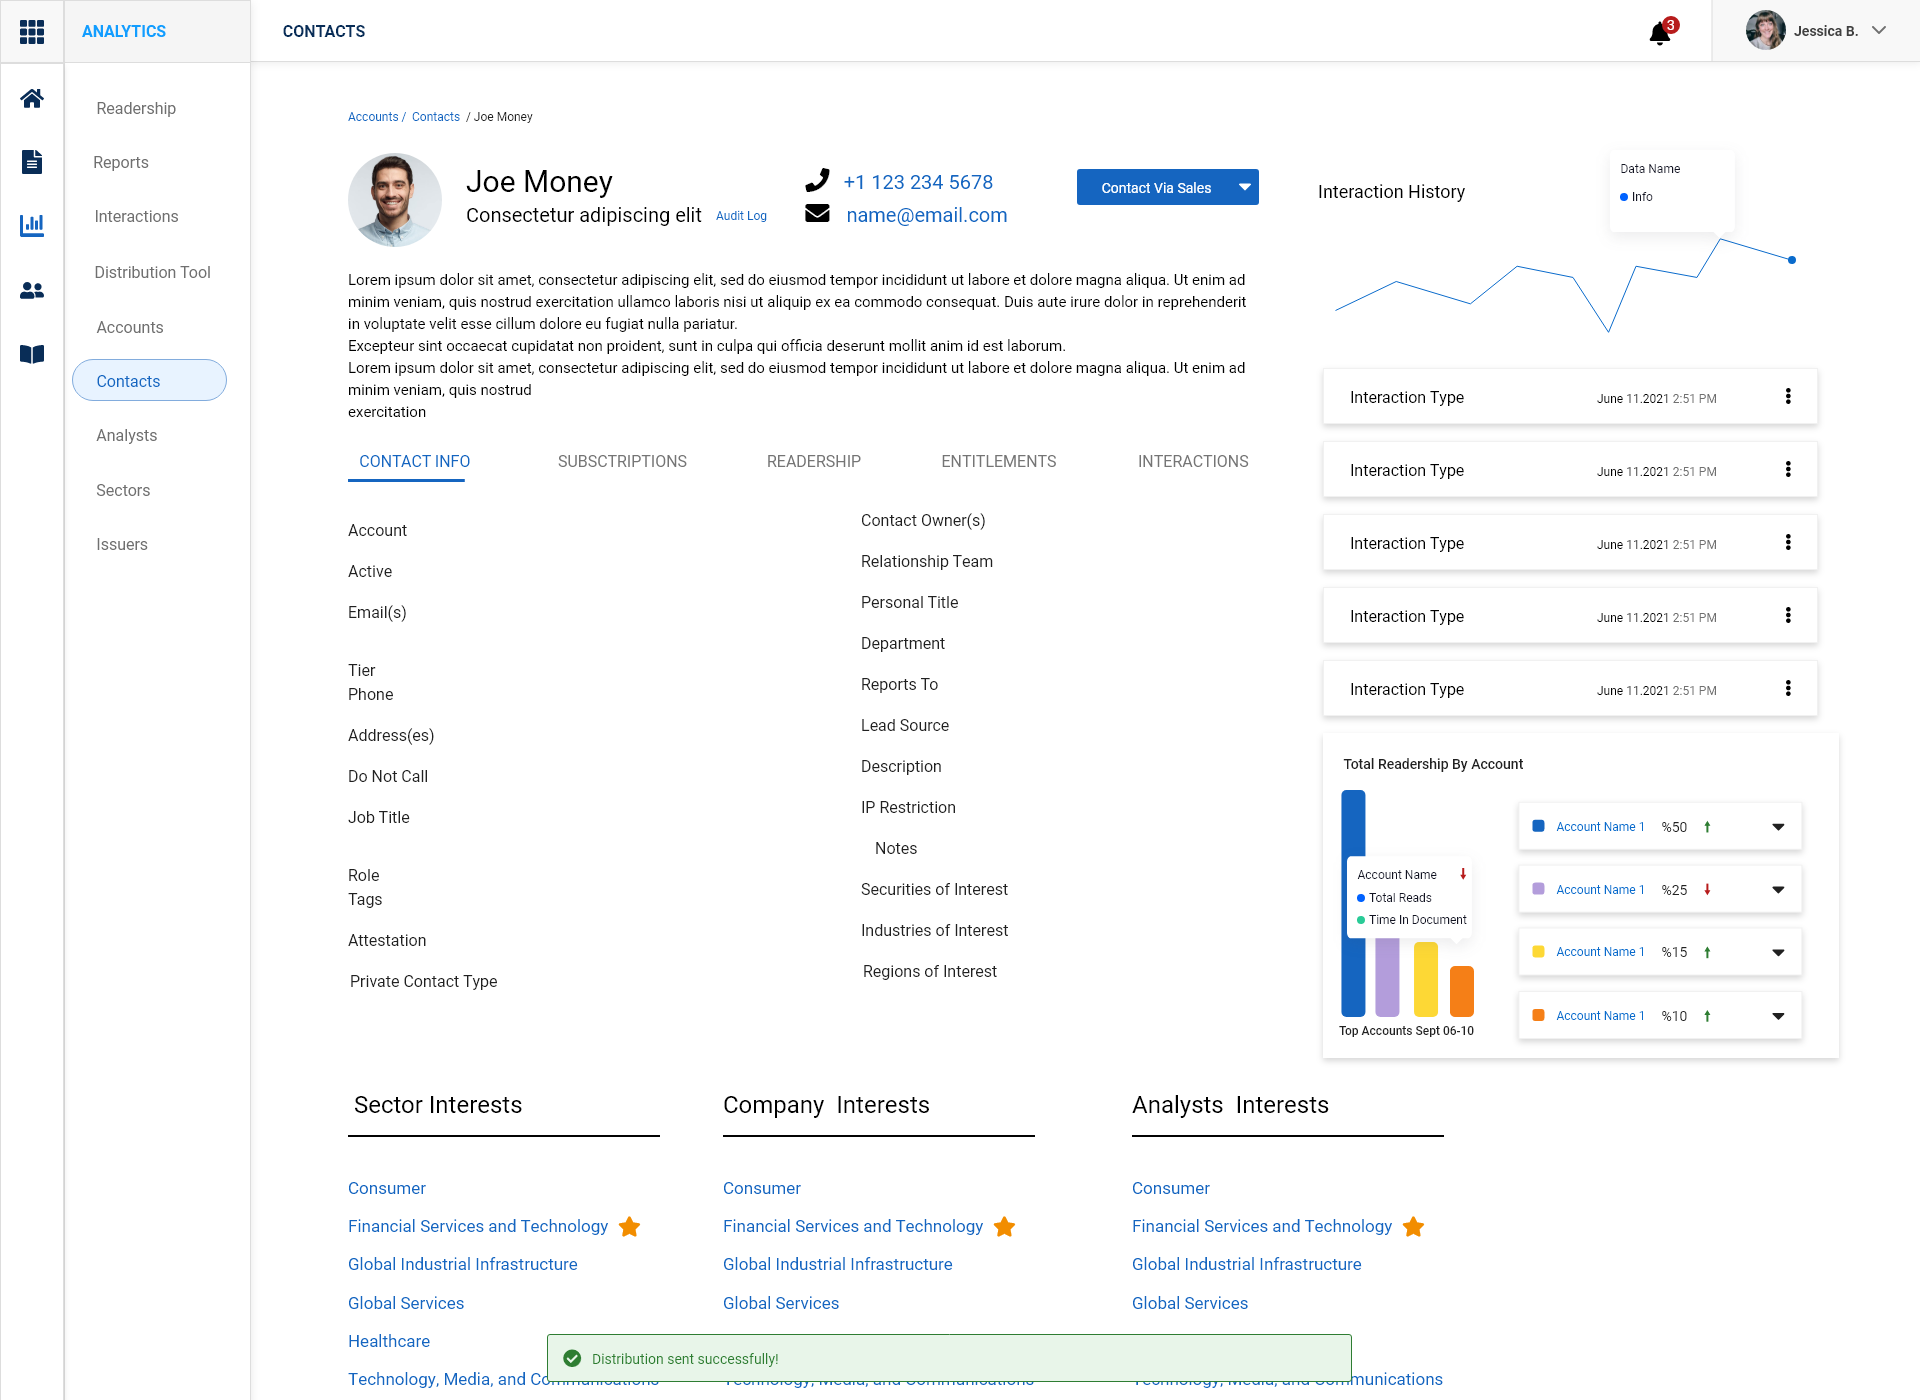Image resolution: width=1920 pixels, height=1400 pixels.
Task: Toggle the star on Company Financial Services
Action: click(1004, 1226)
